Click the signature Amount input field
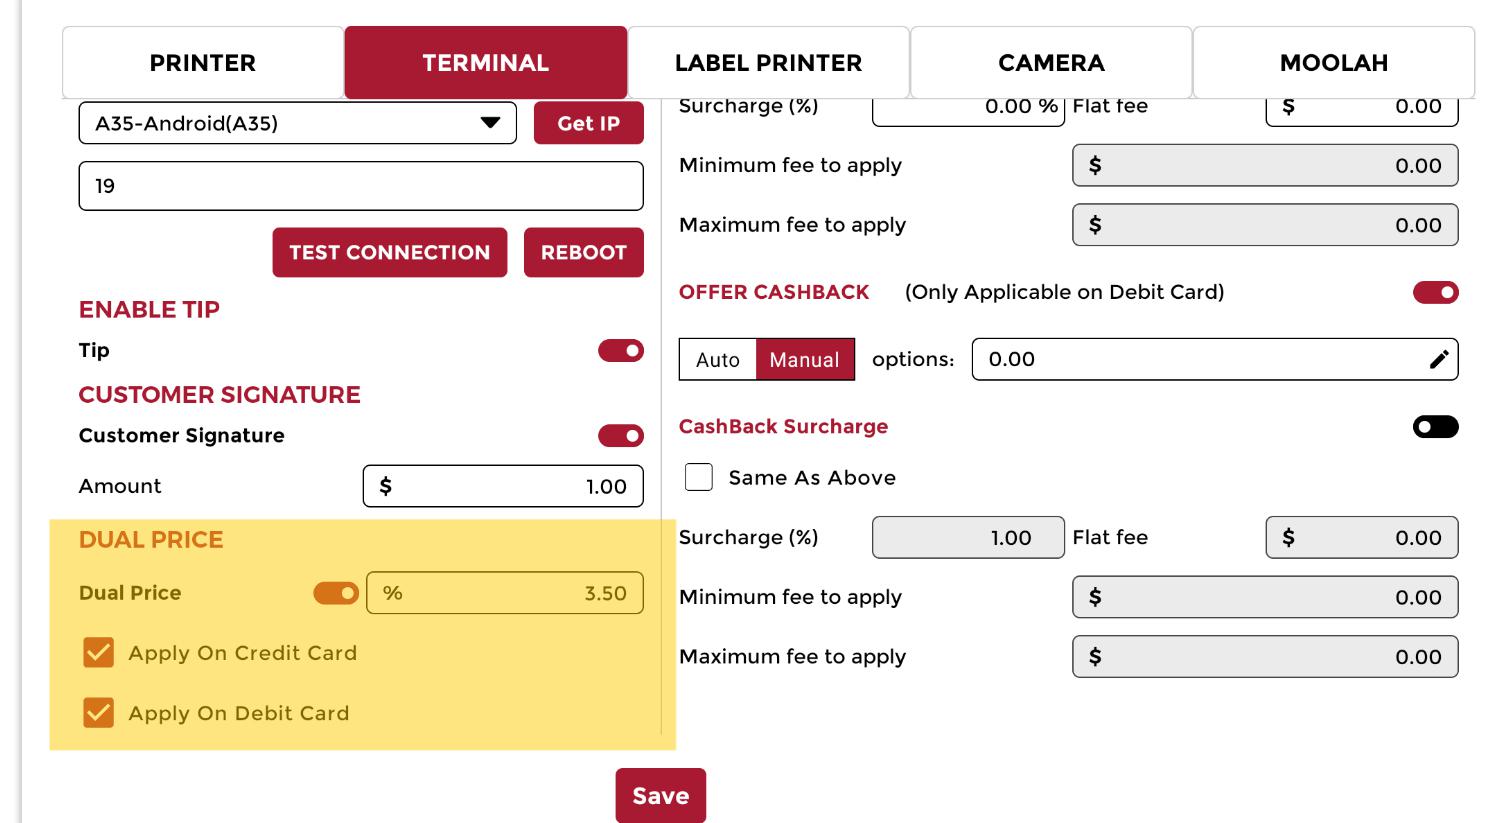 (503, 487)
